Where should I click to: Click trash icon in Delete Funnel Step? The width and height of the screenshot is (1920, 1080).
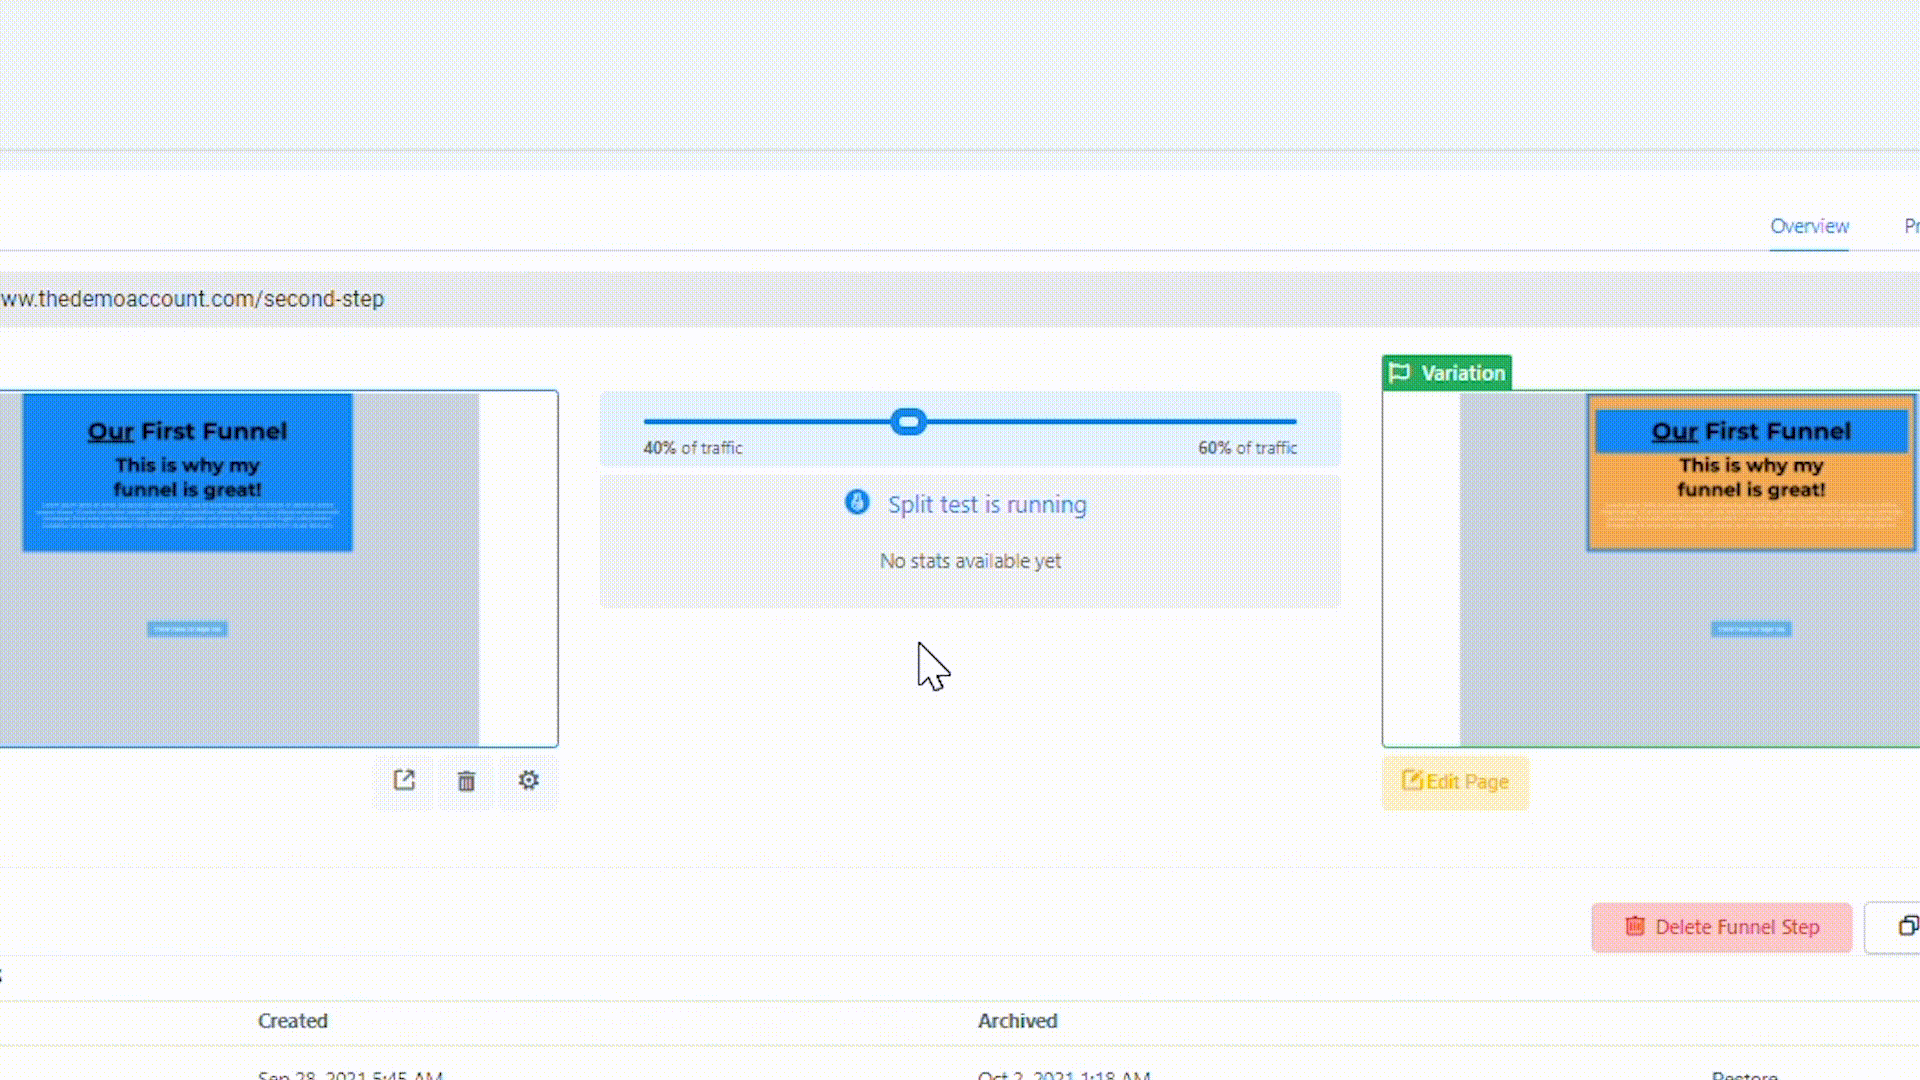coord(1634,926)
